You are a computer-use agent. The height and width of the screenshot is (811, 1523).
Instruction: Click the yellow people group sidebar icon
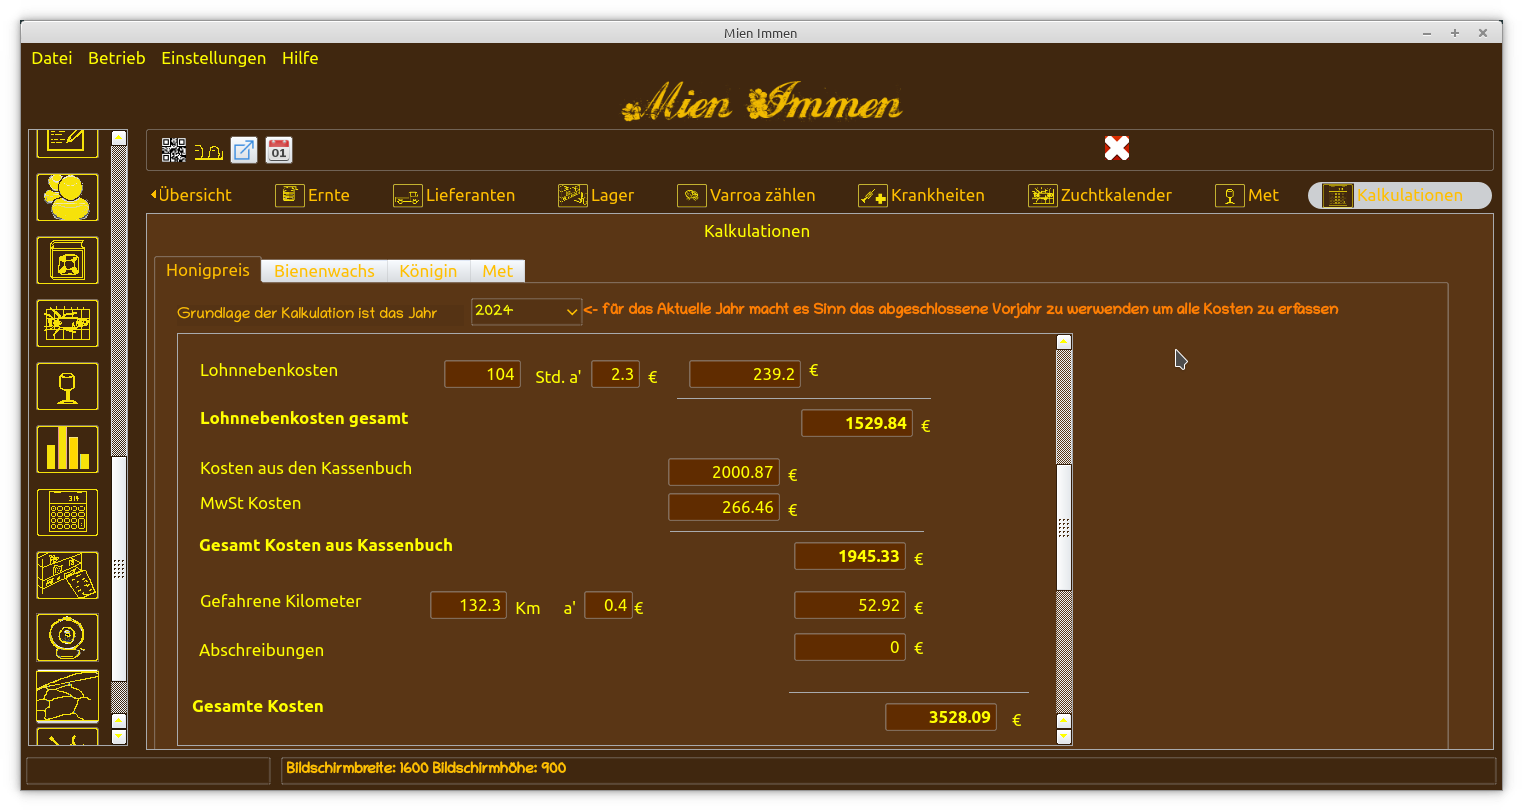pos(68,197)
